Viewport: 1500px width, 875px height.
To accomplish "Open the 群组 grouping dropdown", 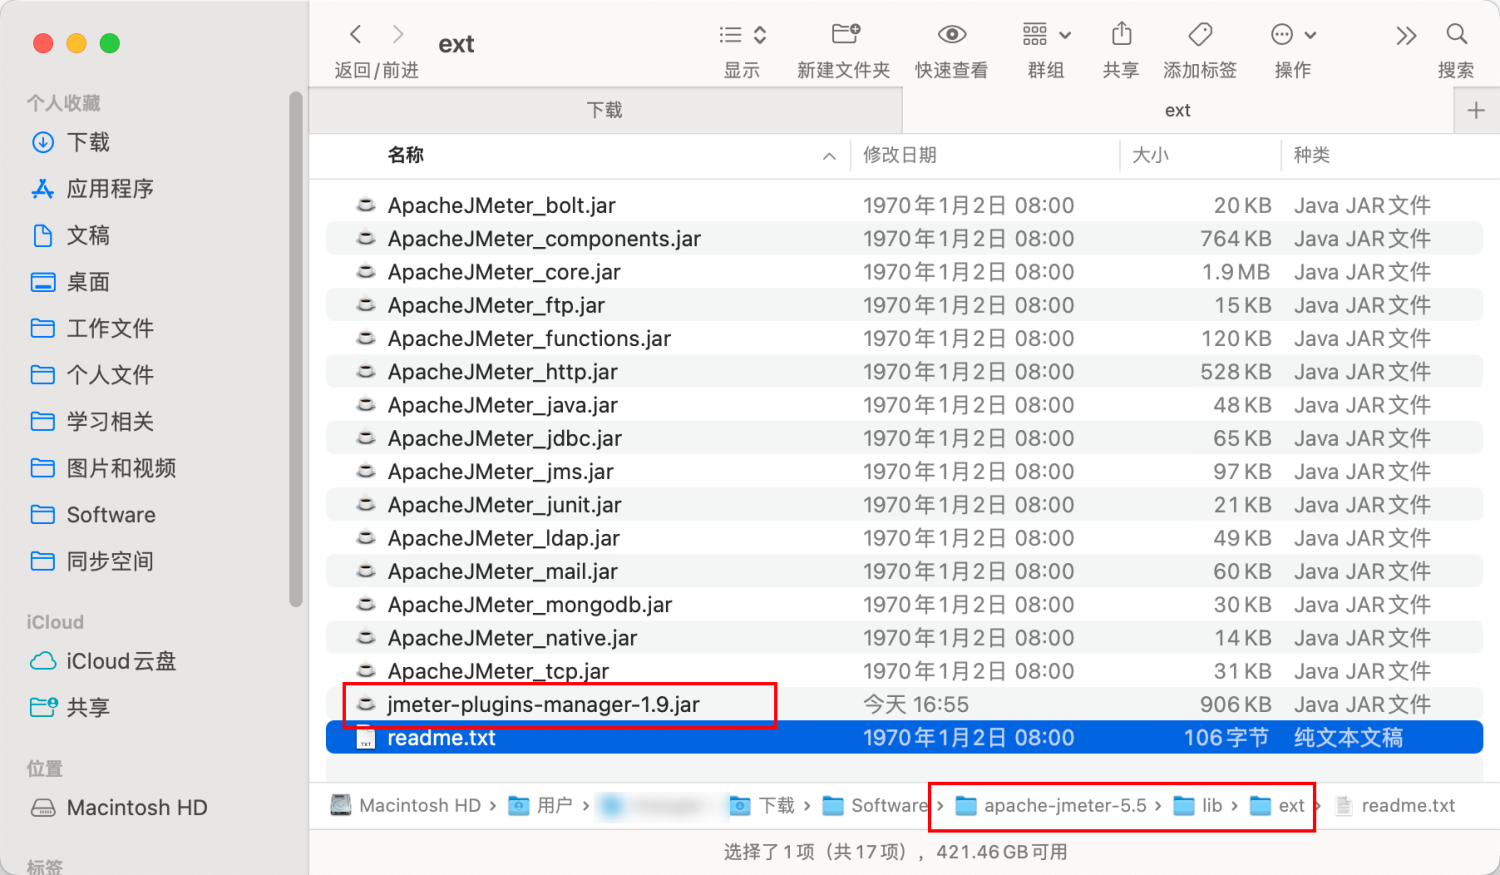I will point(1046,35).
